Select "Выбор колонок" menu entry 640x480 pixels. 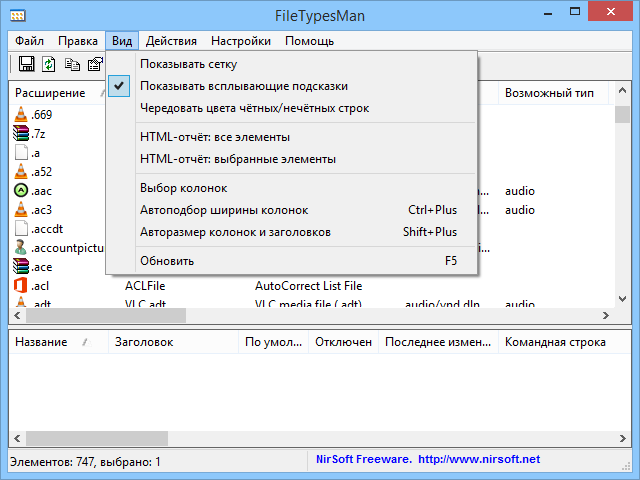pyautogui.click(x=183, y=188)
